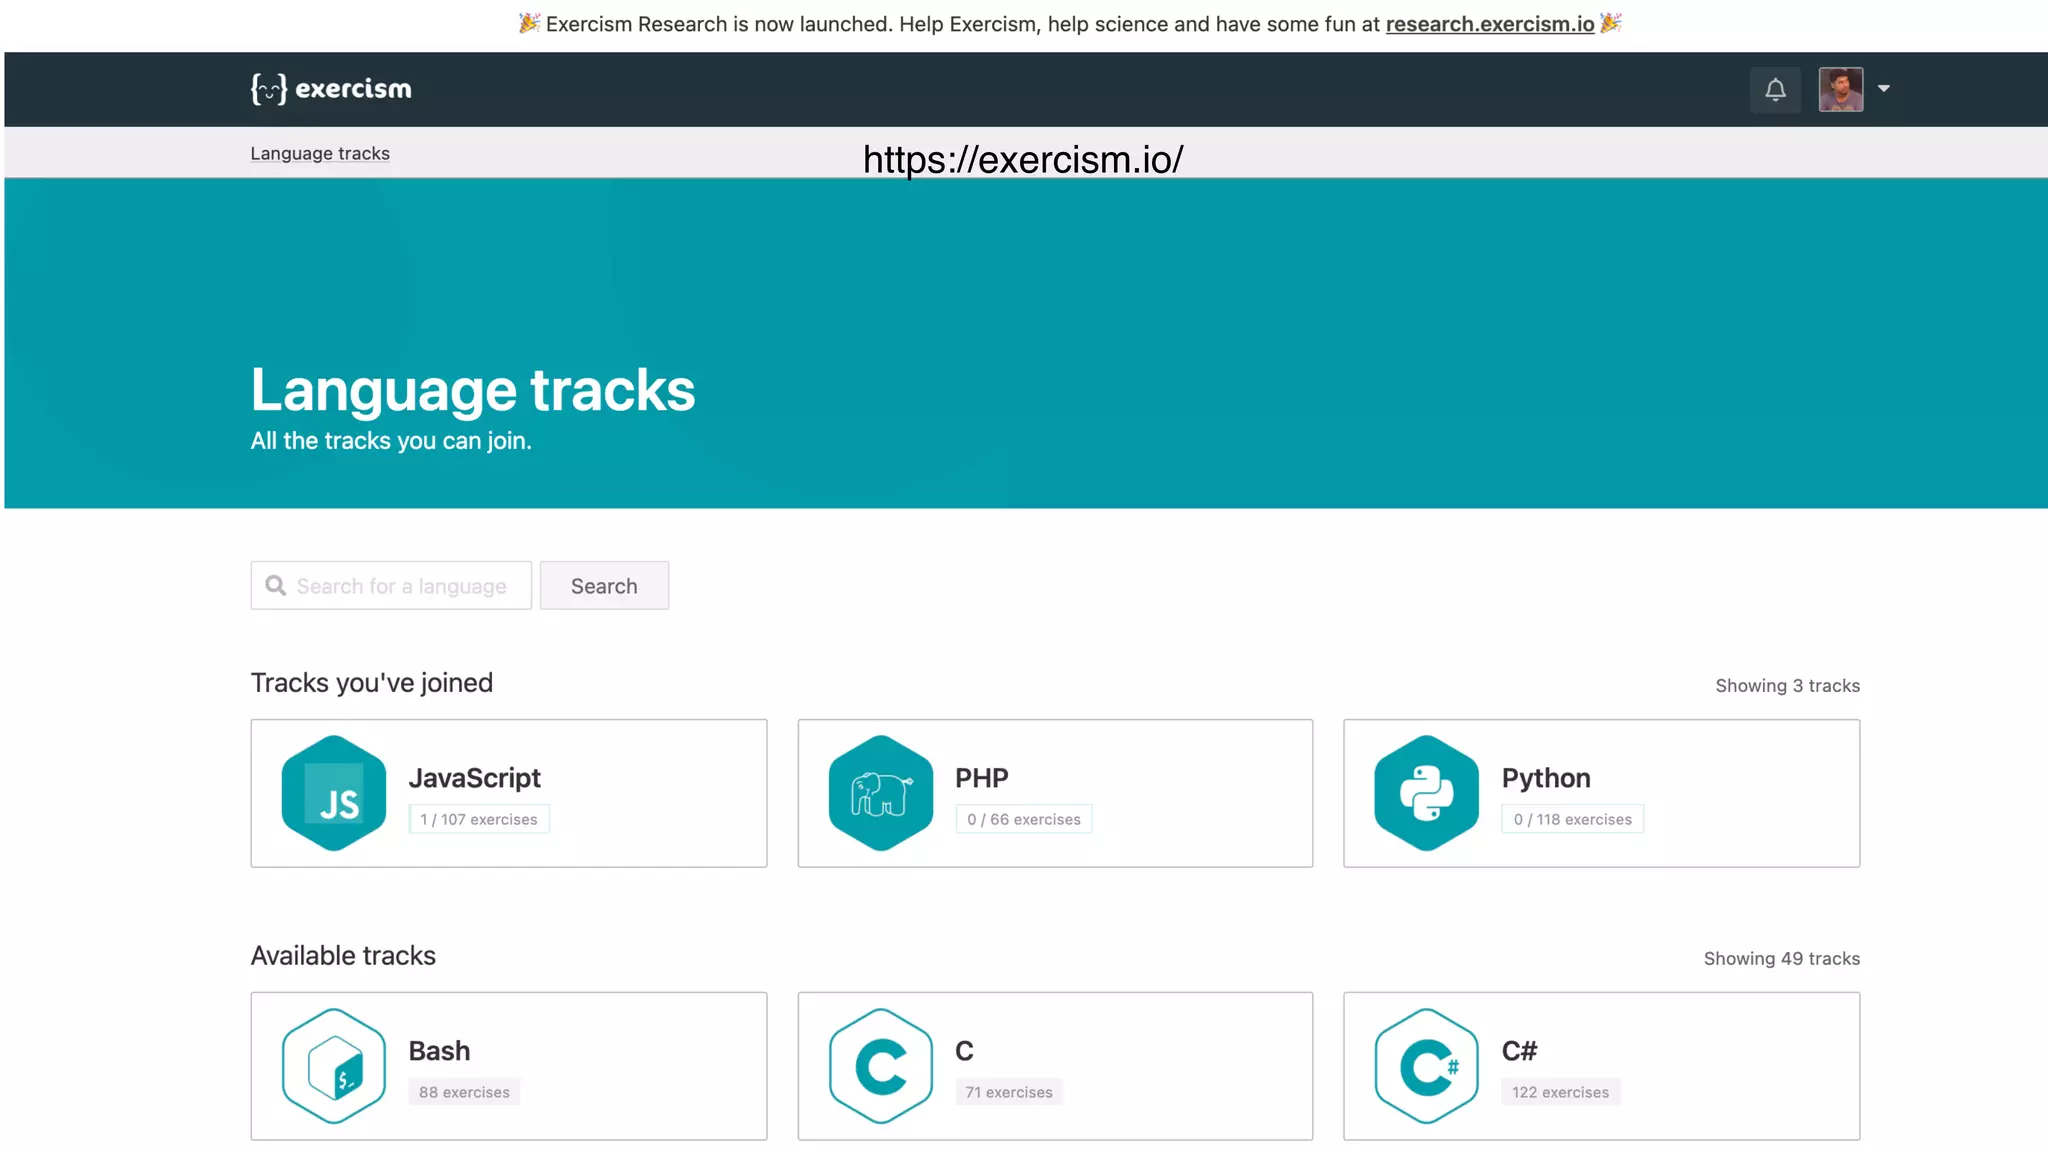Click the JavaScript hexagon icon
The image size is (2048, 1152).
point(334,793)
